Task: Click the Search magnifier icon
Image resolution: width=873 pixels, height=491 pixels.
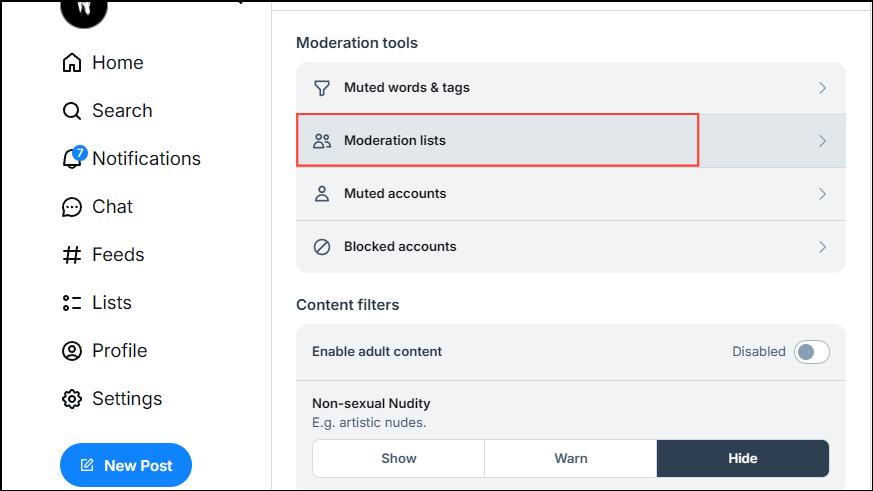Action: pyautogui.click(x=72, y=111)
